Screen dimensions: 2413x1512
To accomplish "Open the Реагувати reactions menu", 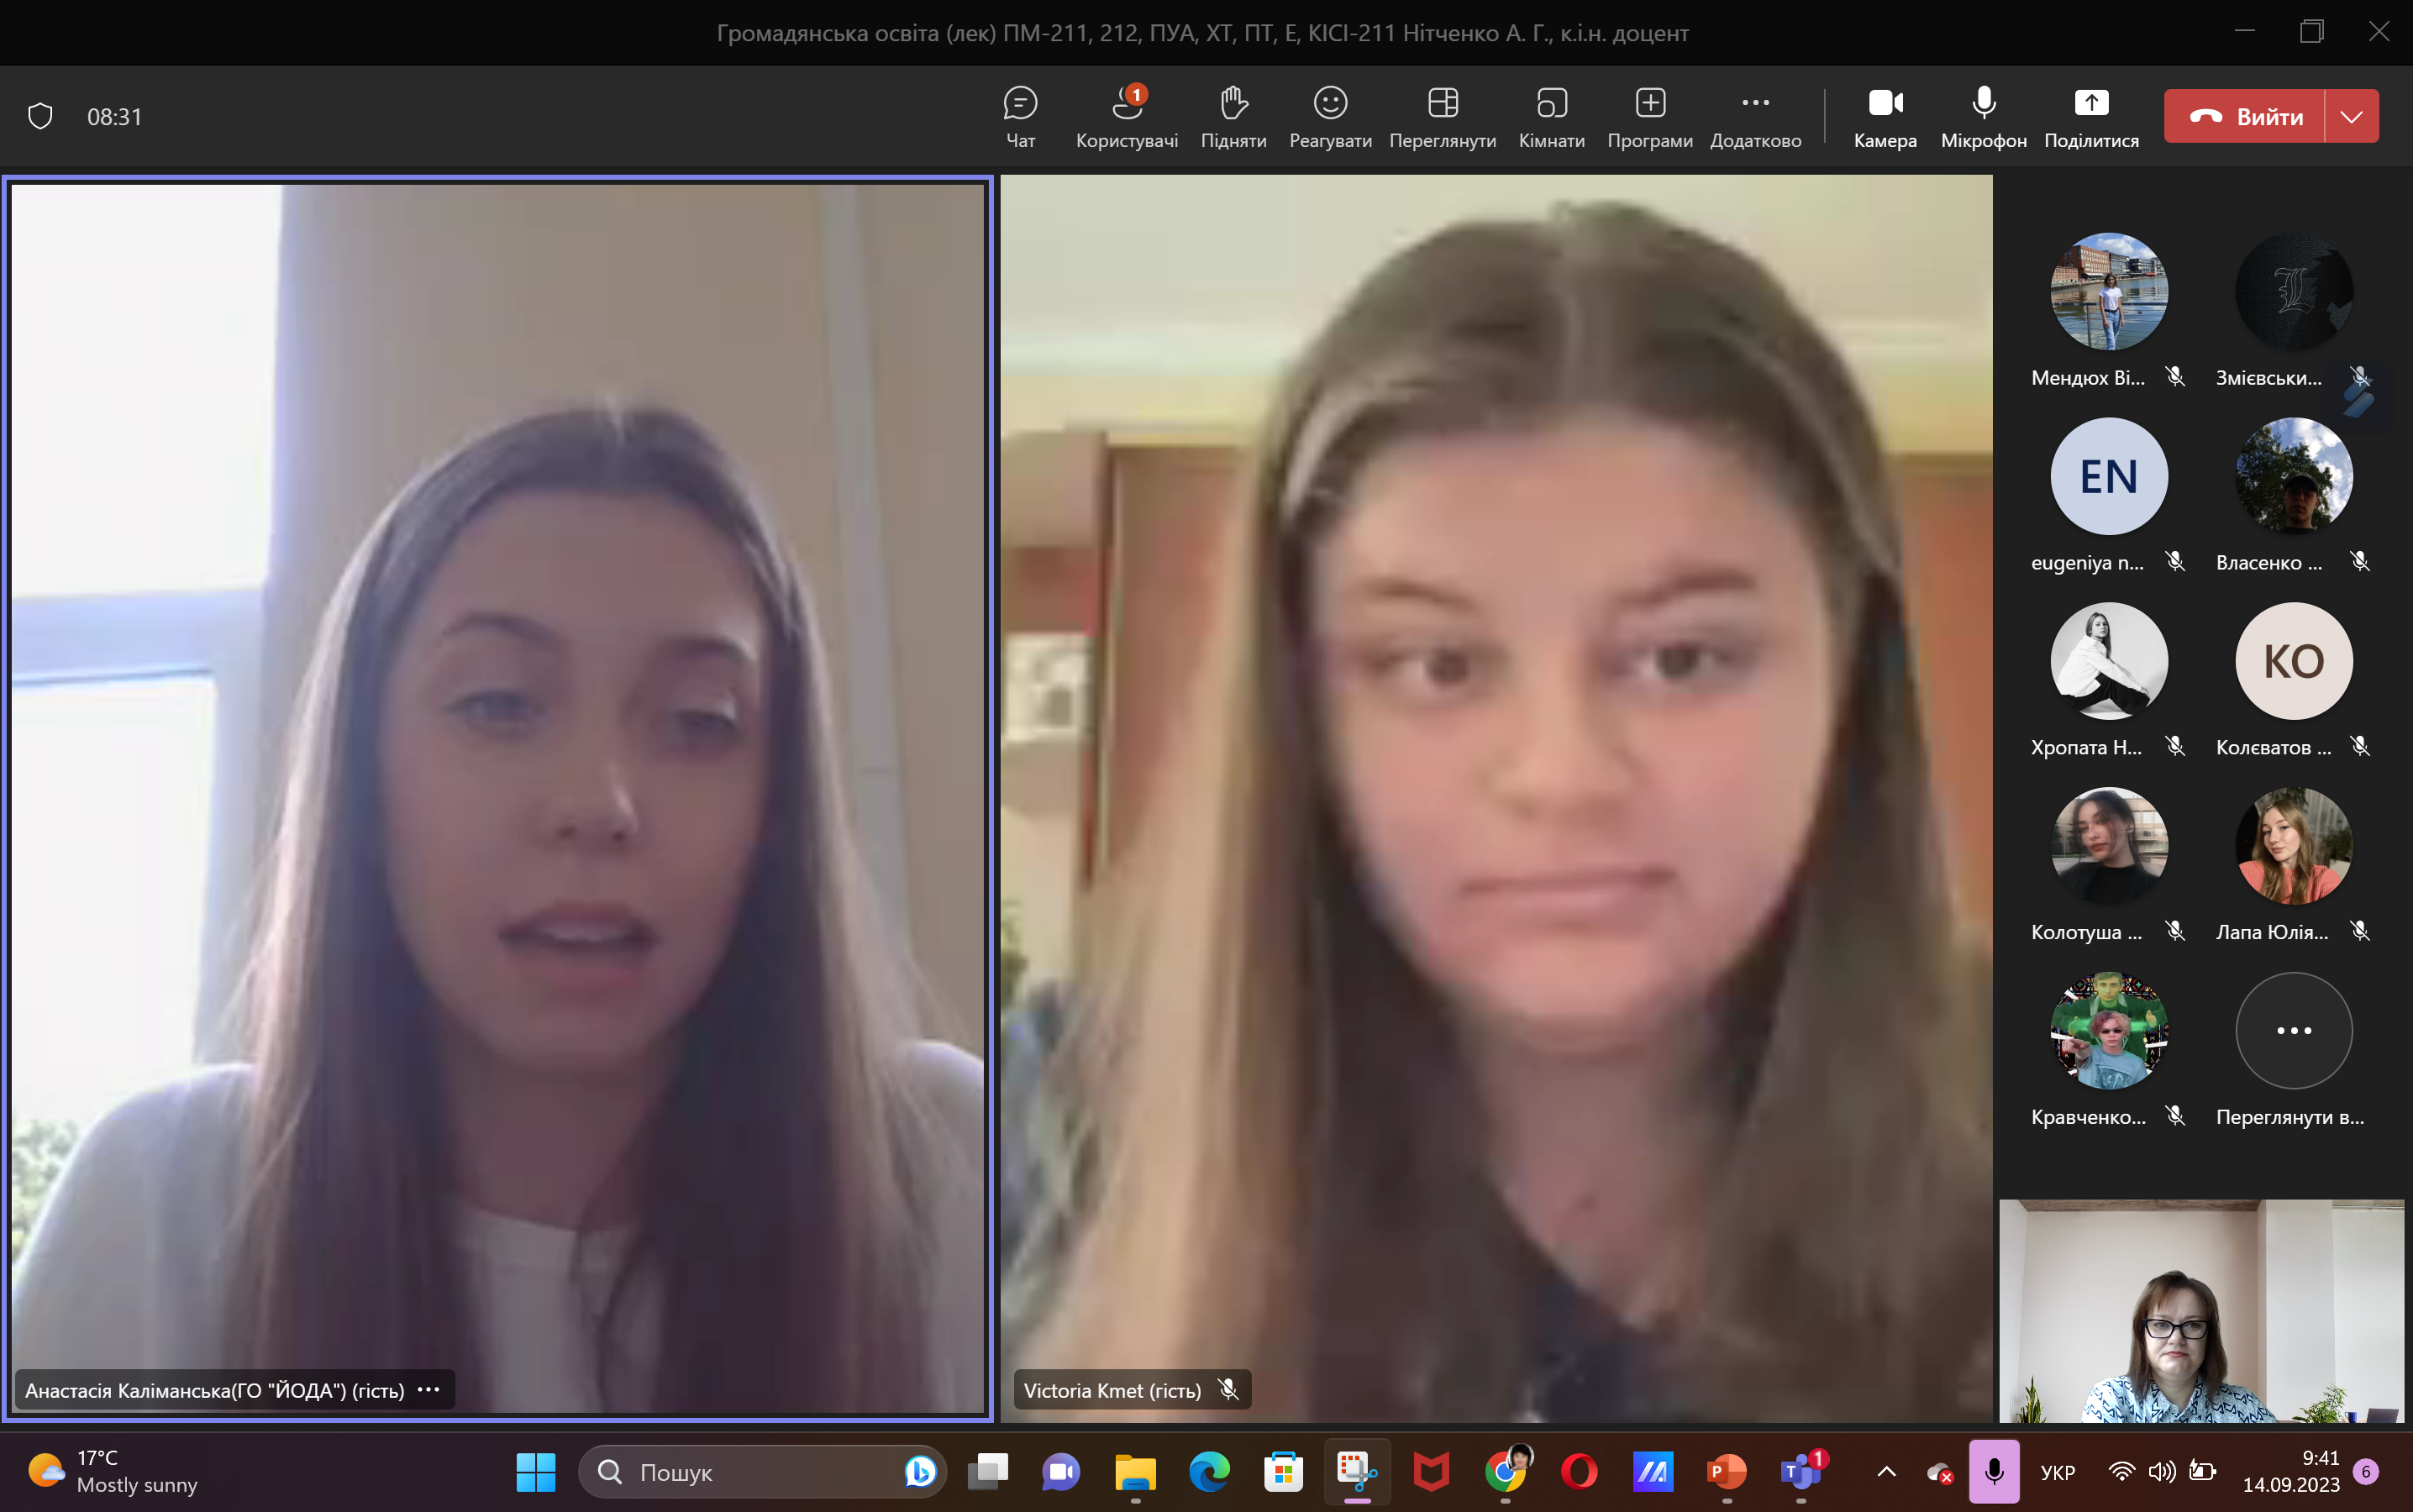I will pyautogui.click(x=1329, y=116).
